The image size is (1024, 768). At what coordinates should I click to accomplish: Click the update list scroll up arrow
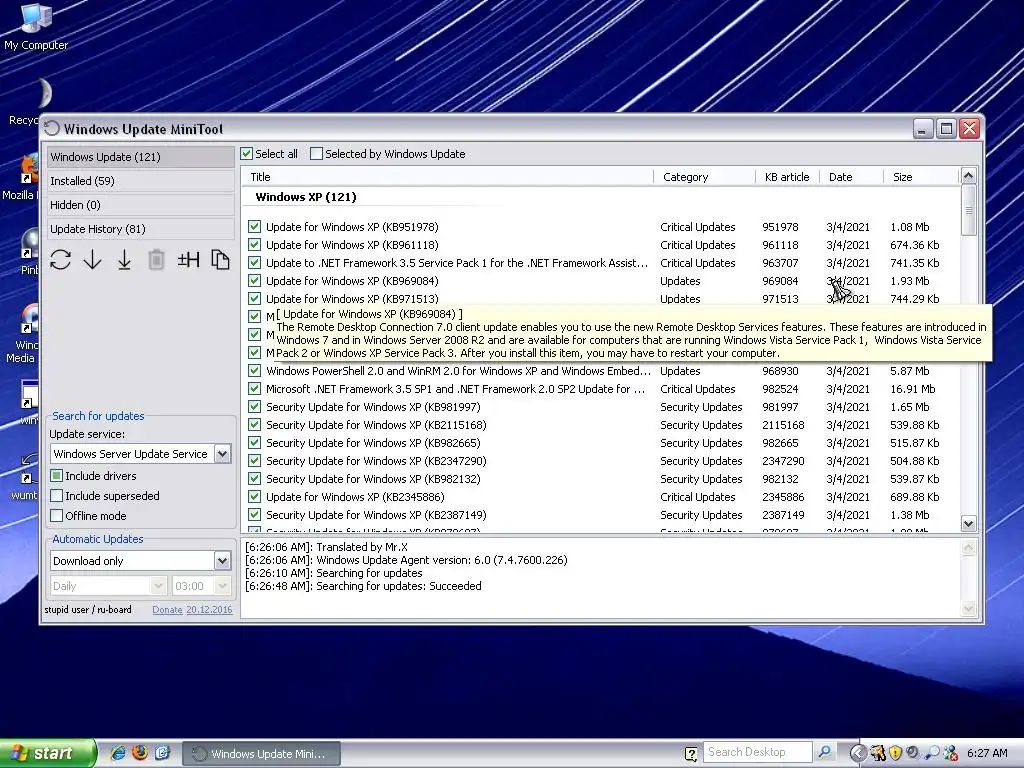point(968,175)
